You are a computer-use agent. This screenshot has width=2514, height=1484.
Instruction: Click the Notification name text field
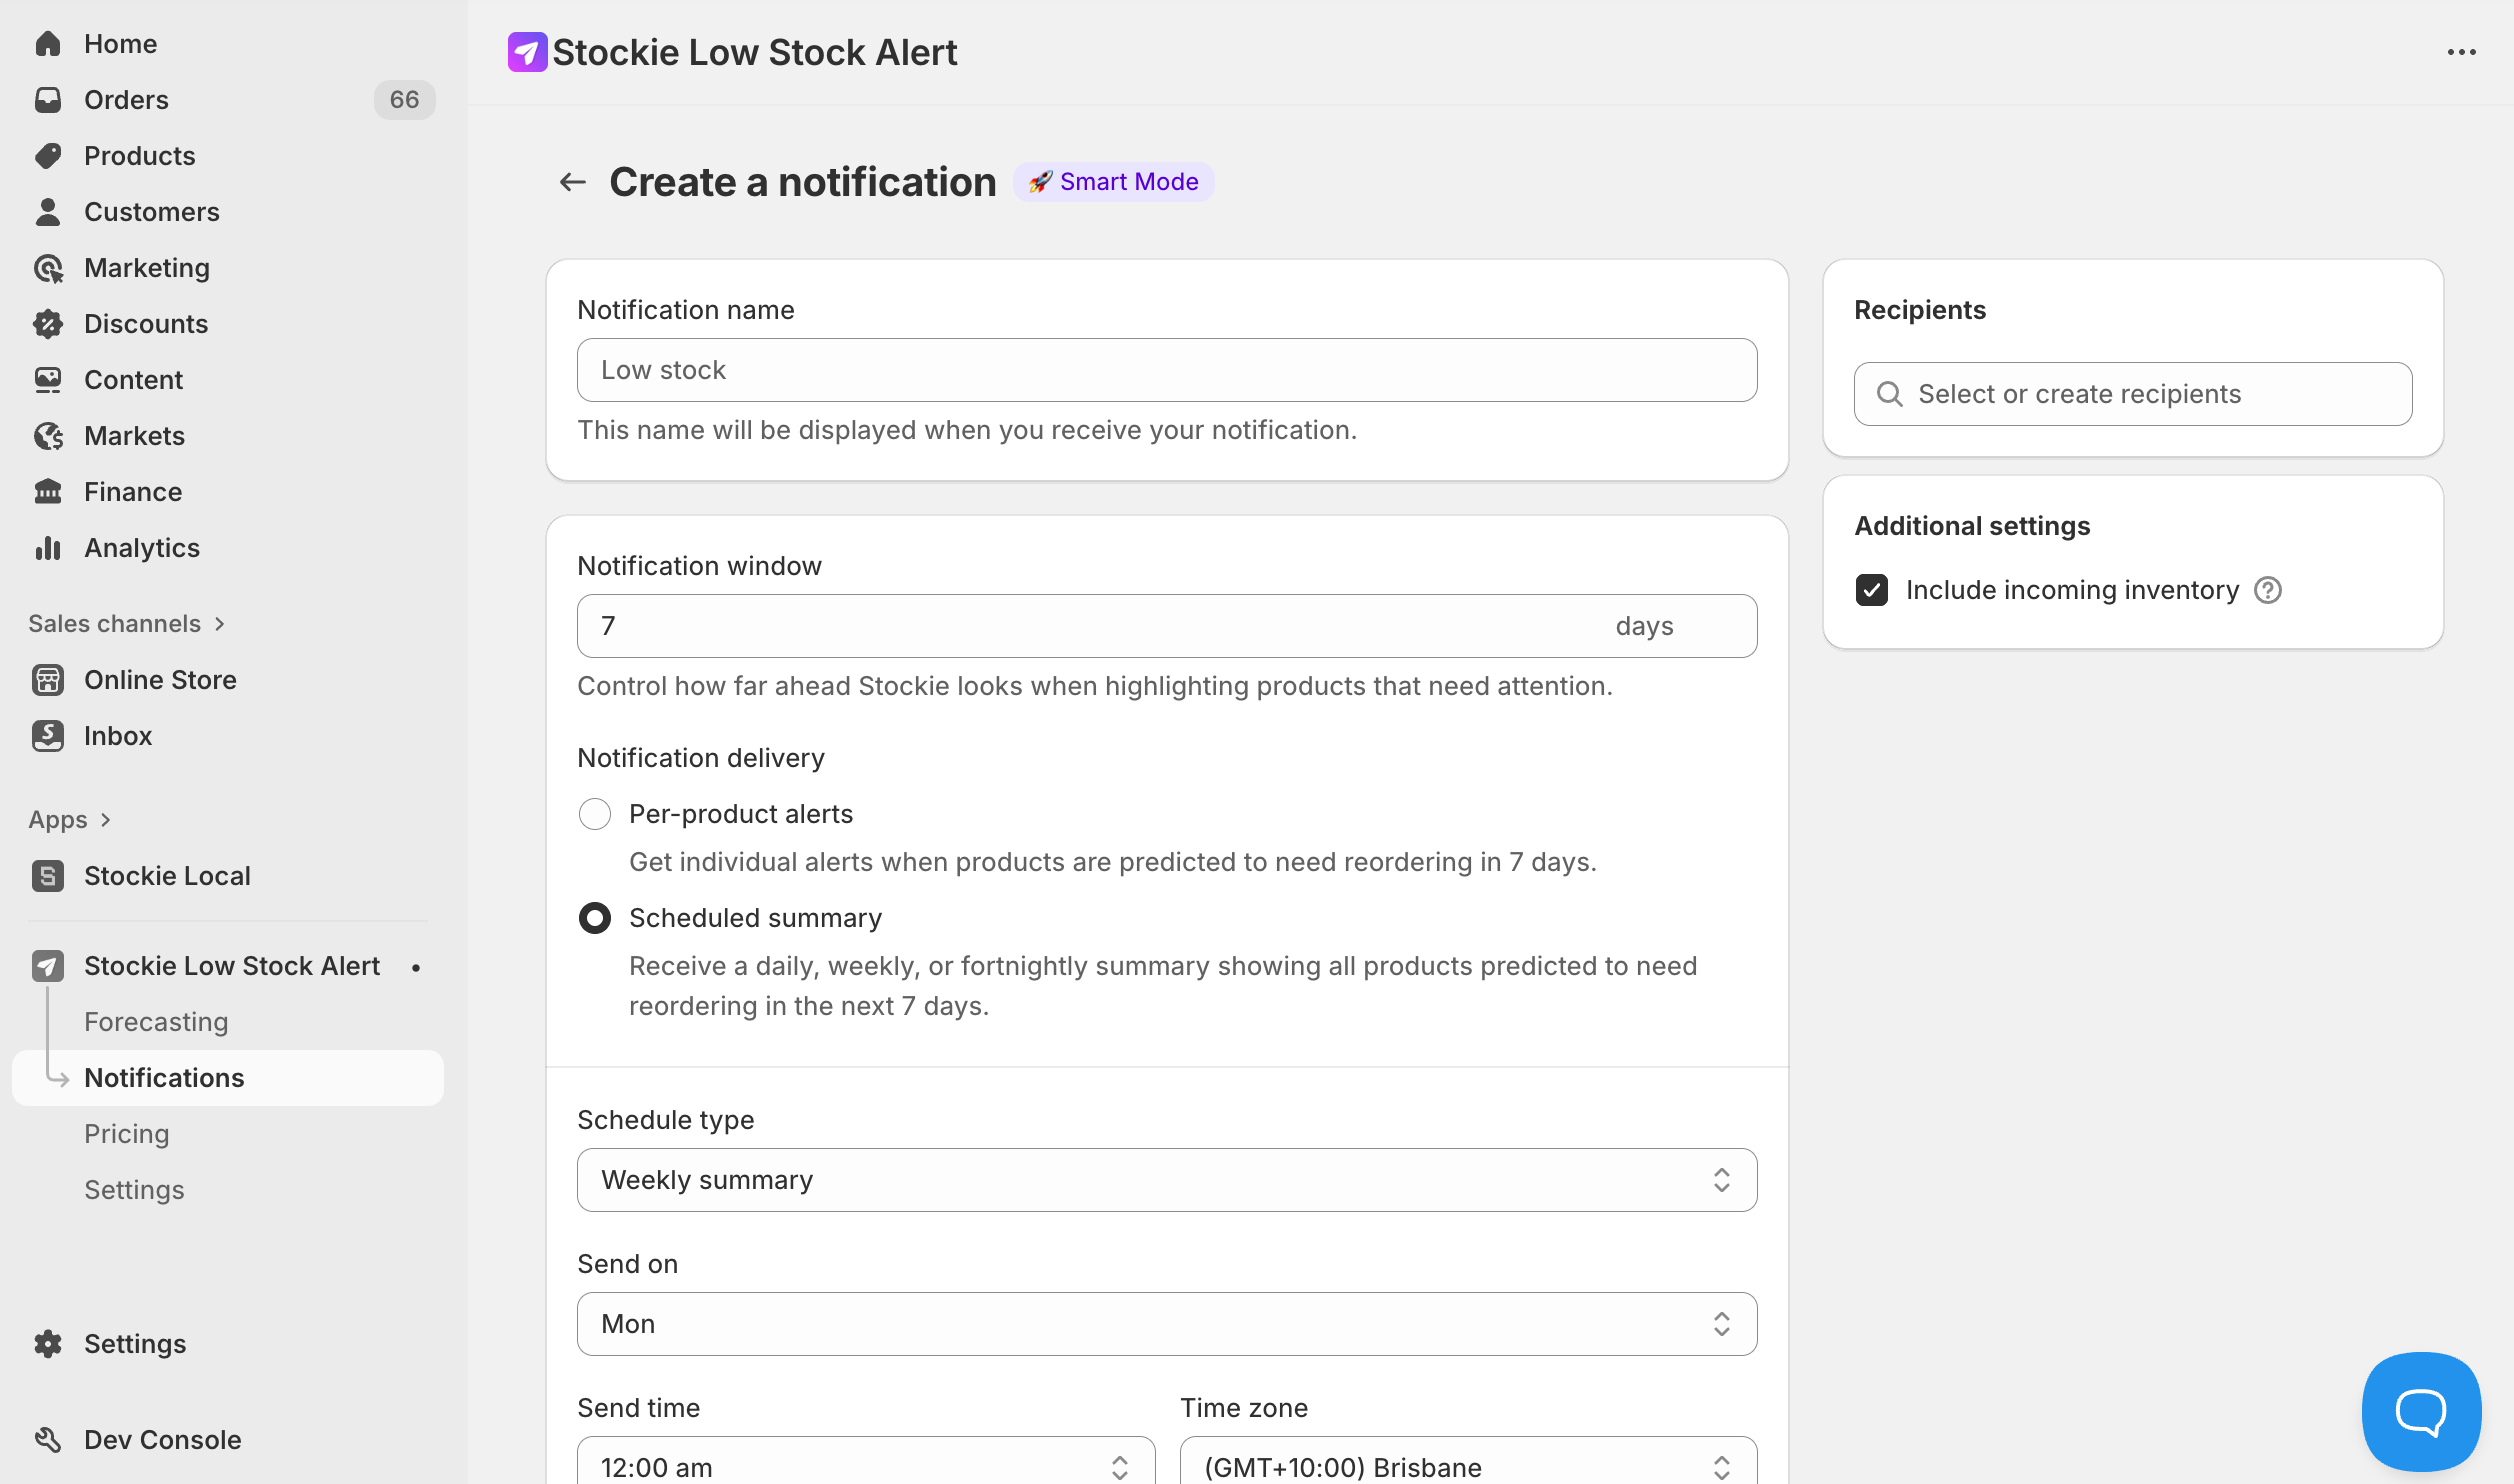(1166, 370)
